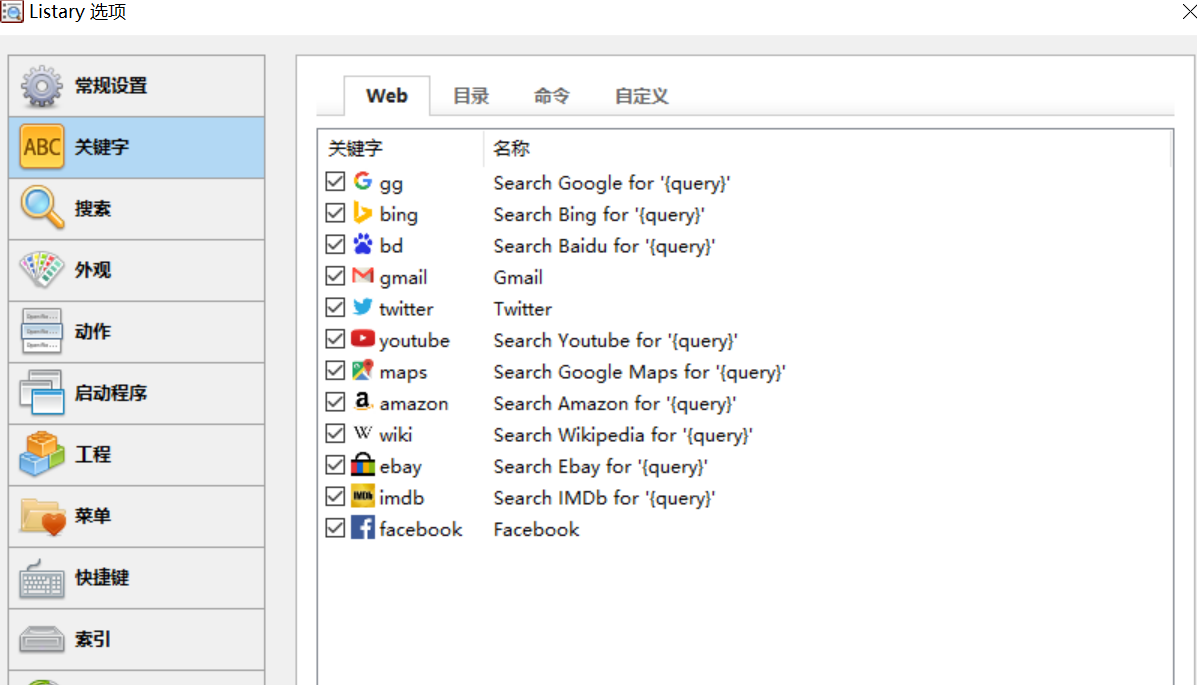Screen dimensions: 1197x685
Task: Click the Bing icon in bing row
Action: [363, 213]
